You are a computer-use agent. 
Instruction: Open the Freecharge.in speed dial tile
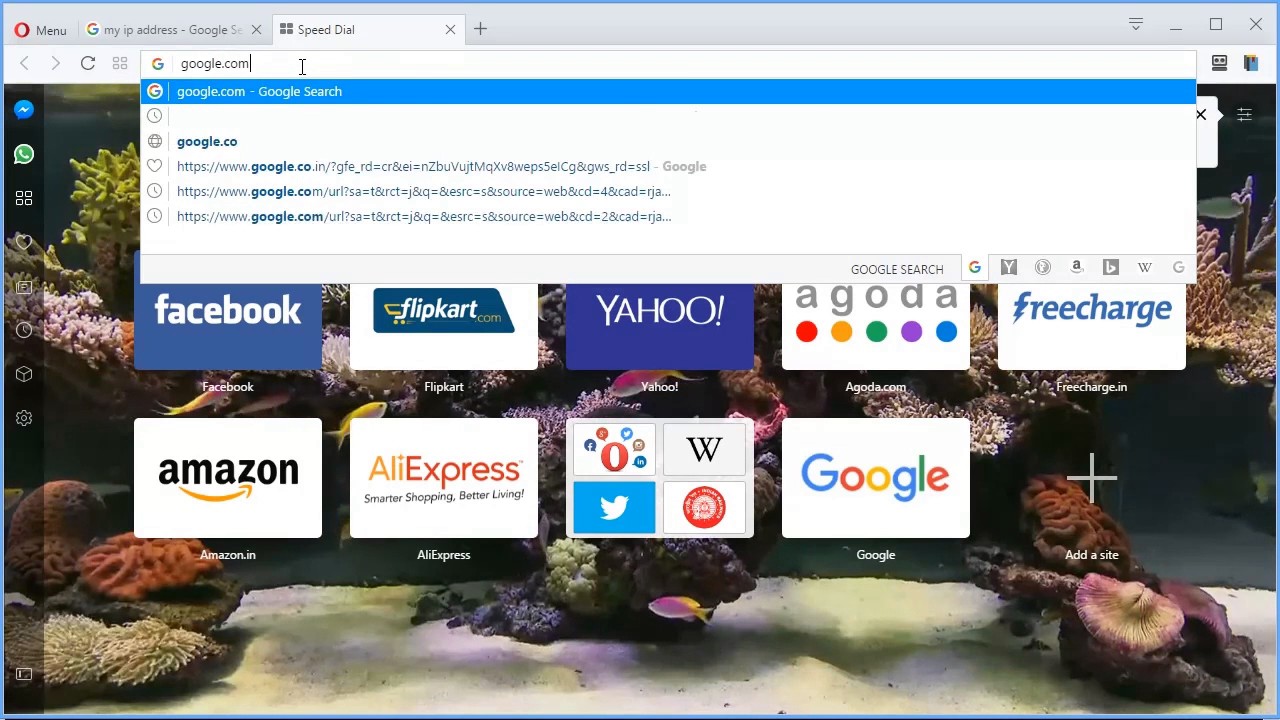point(1092,326)
